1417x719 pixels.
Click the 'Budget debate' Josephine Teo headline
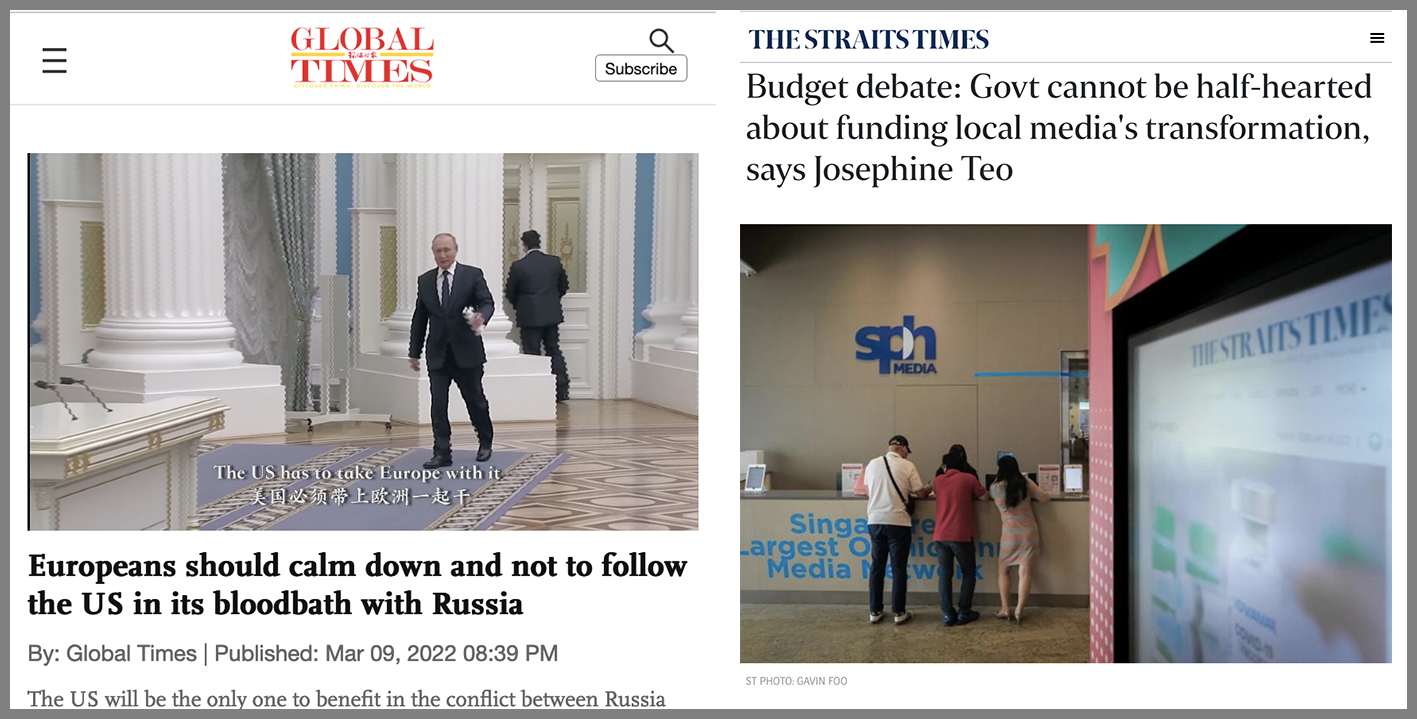click(x=1058, y=128)
